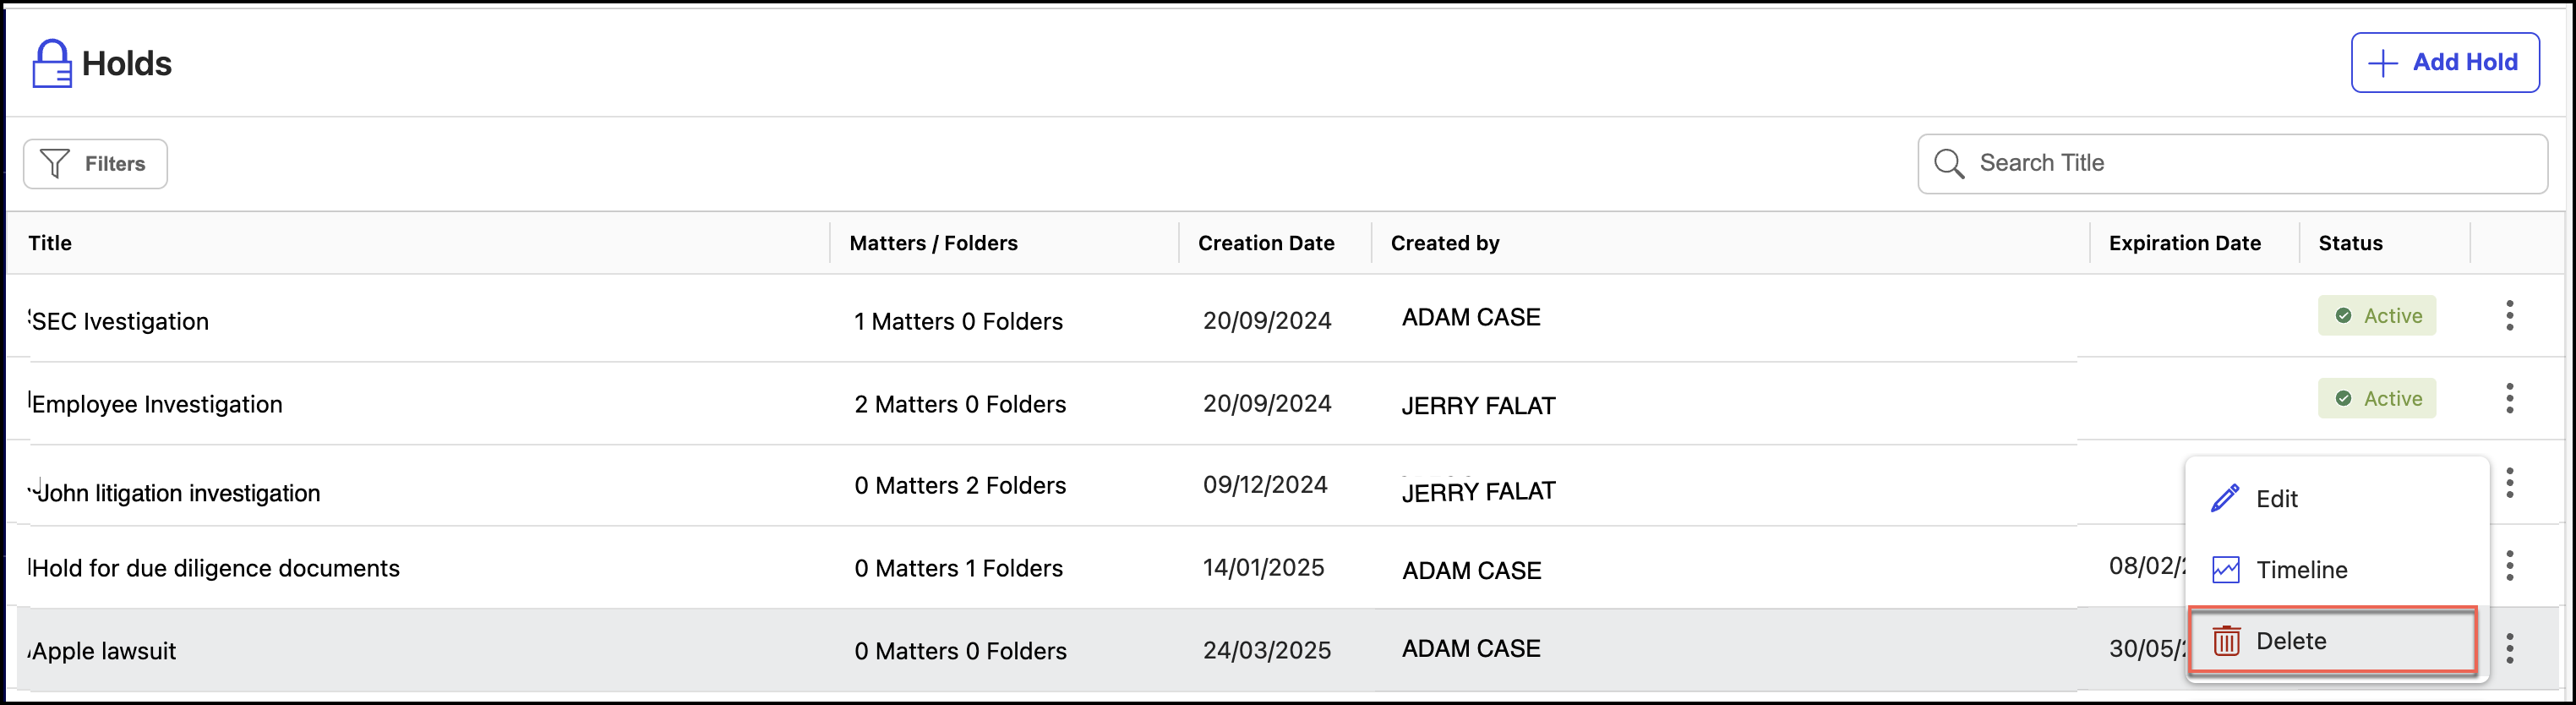Open three-dot menu for Employee Investigation
2576x705 pixels.
(2509, 399)
